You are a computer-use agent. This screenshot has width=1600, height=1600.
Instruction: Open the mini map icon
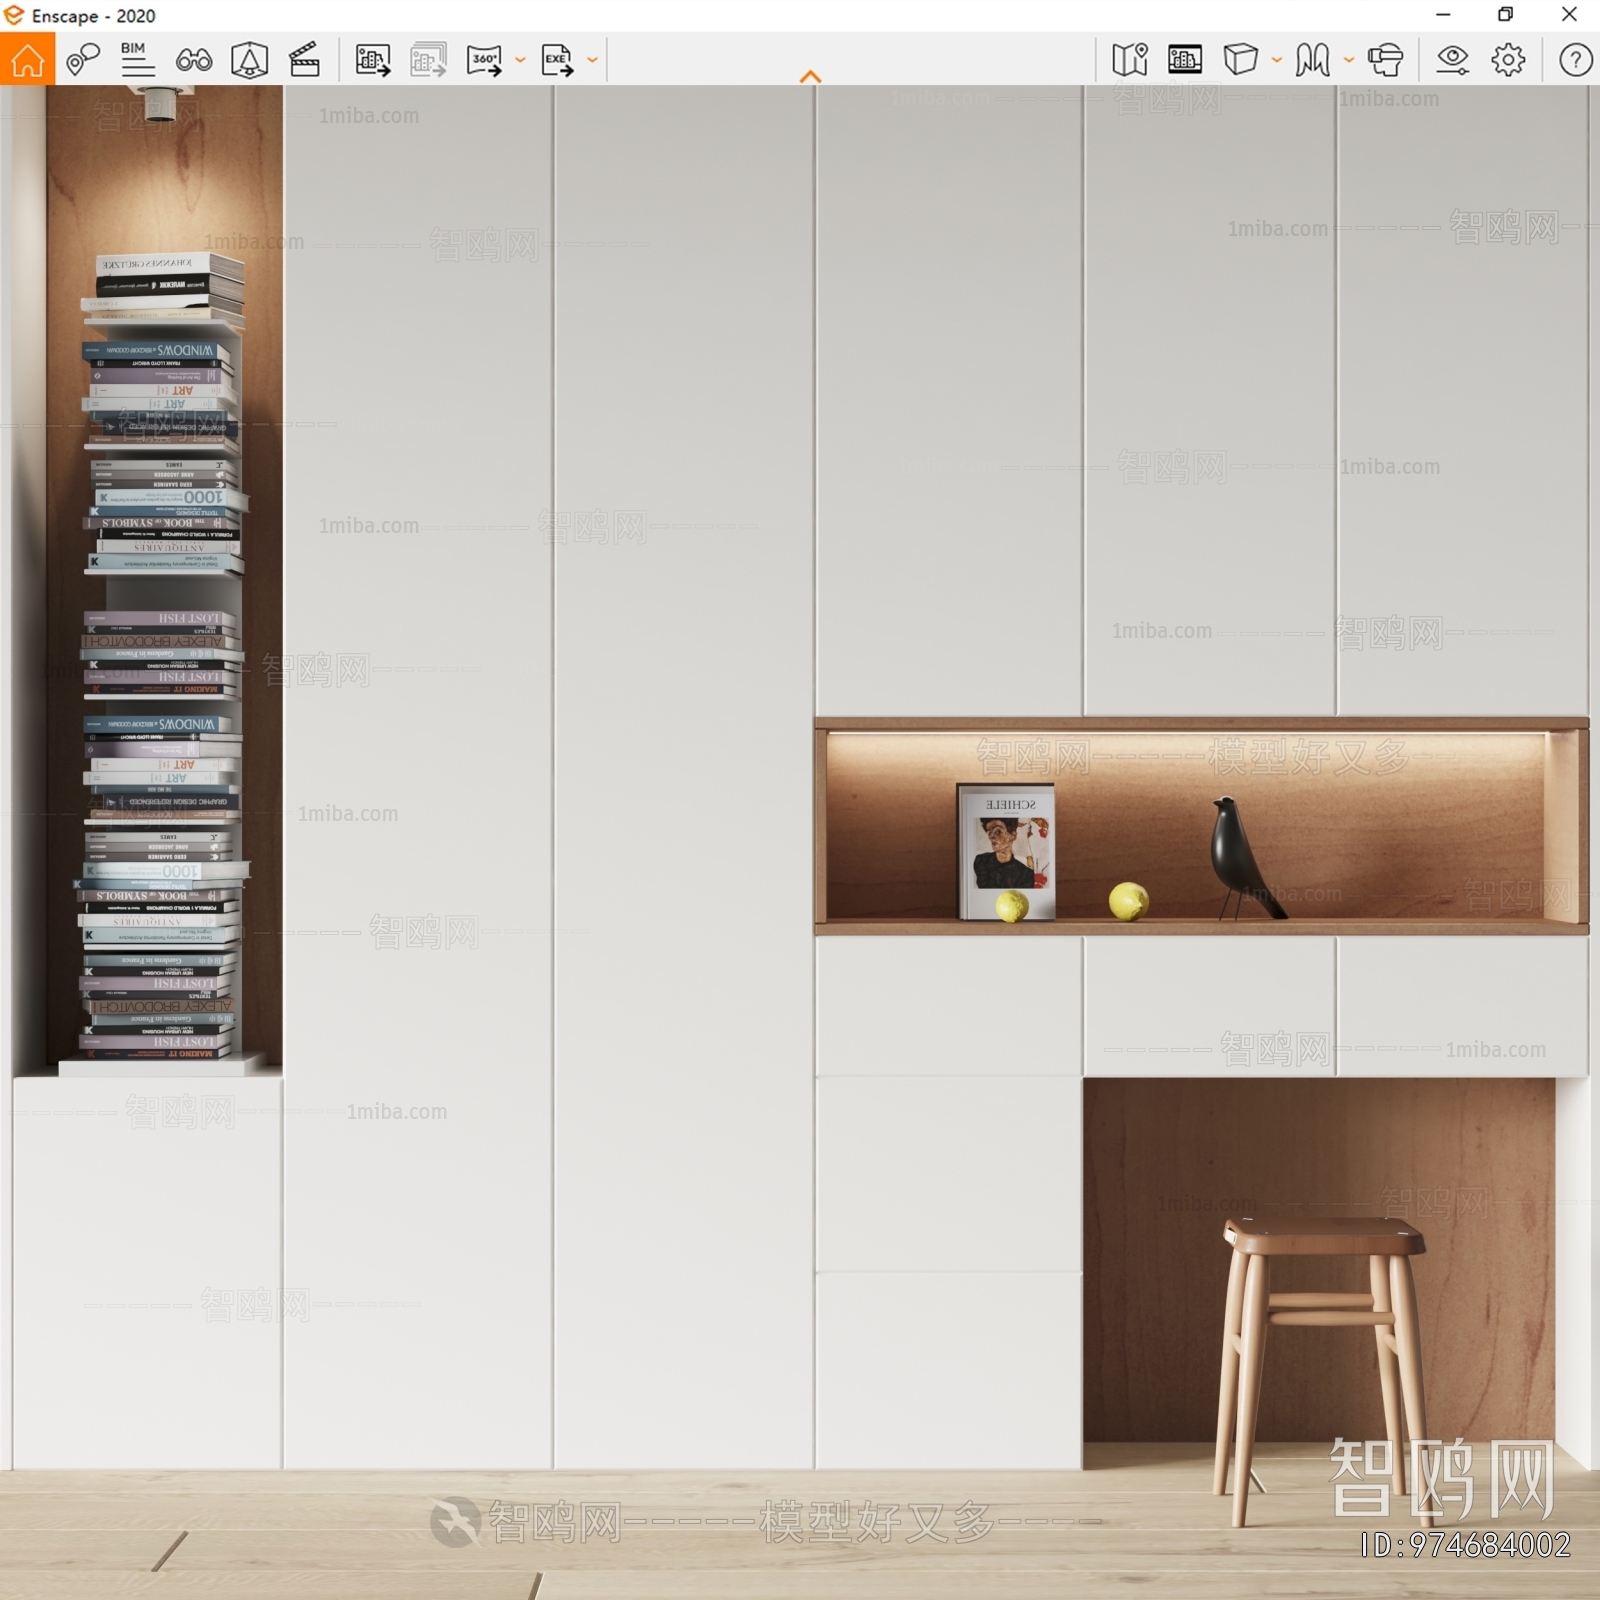(1129, 60)
